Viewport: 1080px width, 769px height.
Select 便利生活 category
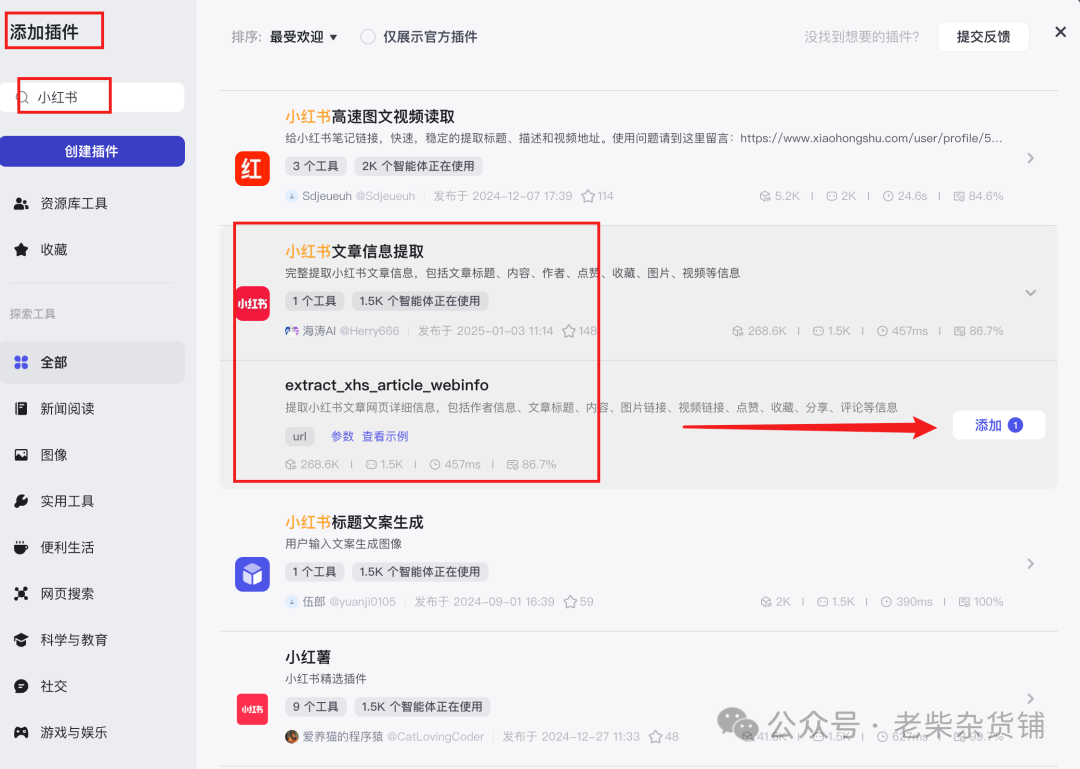[92, 547]
